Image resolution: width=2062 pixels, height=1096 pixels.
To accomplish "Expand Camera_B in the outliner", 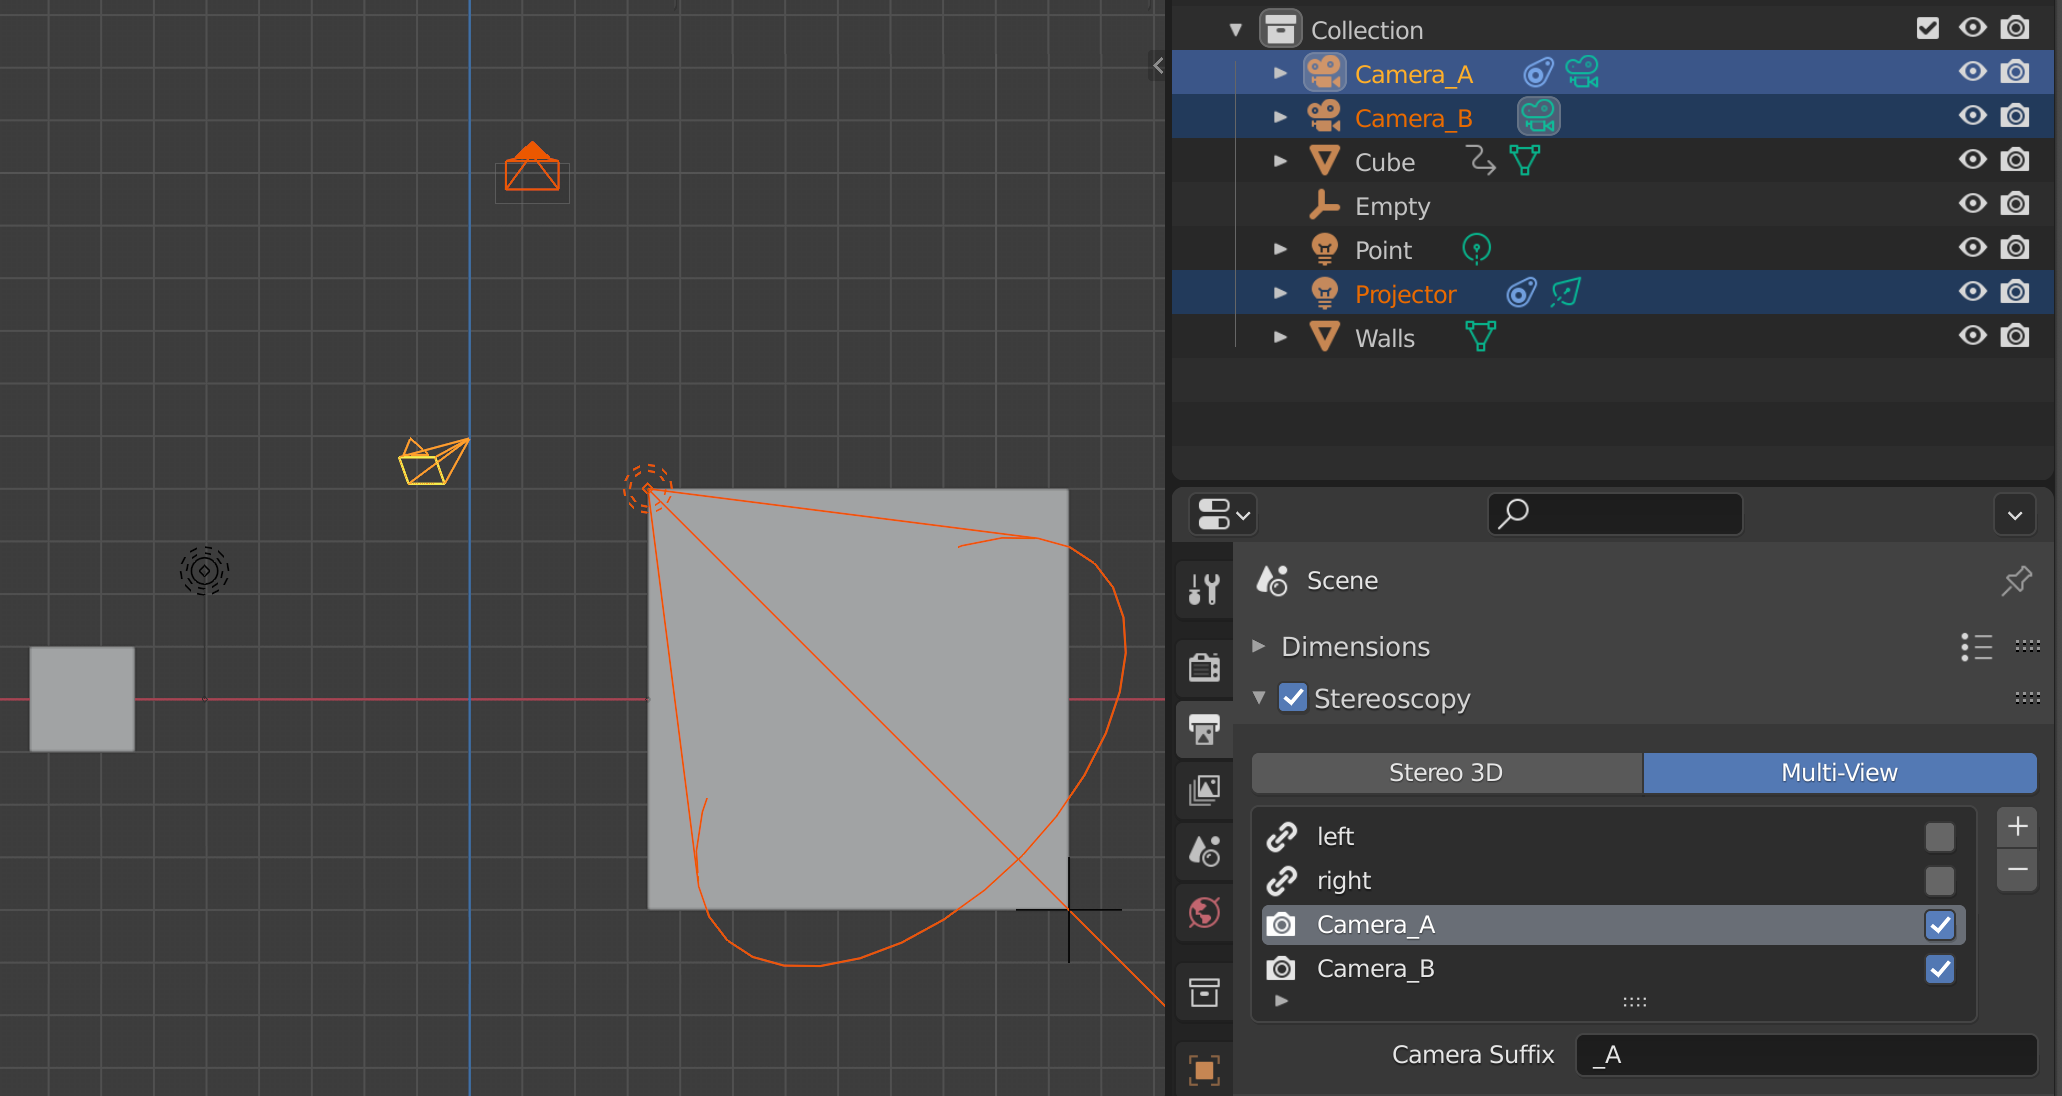I will pos(1280,117).
